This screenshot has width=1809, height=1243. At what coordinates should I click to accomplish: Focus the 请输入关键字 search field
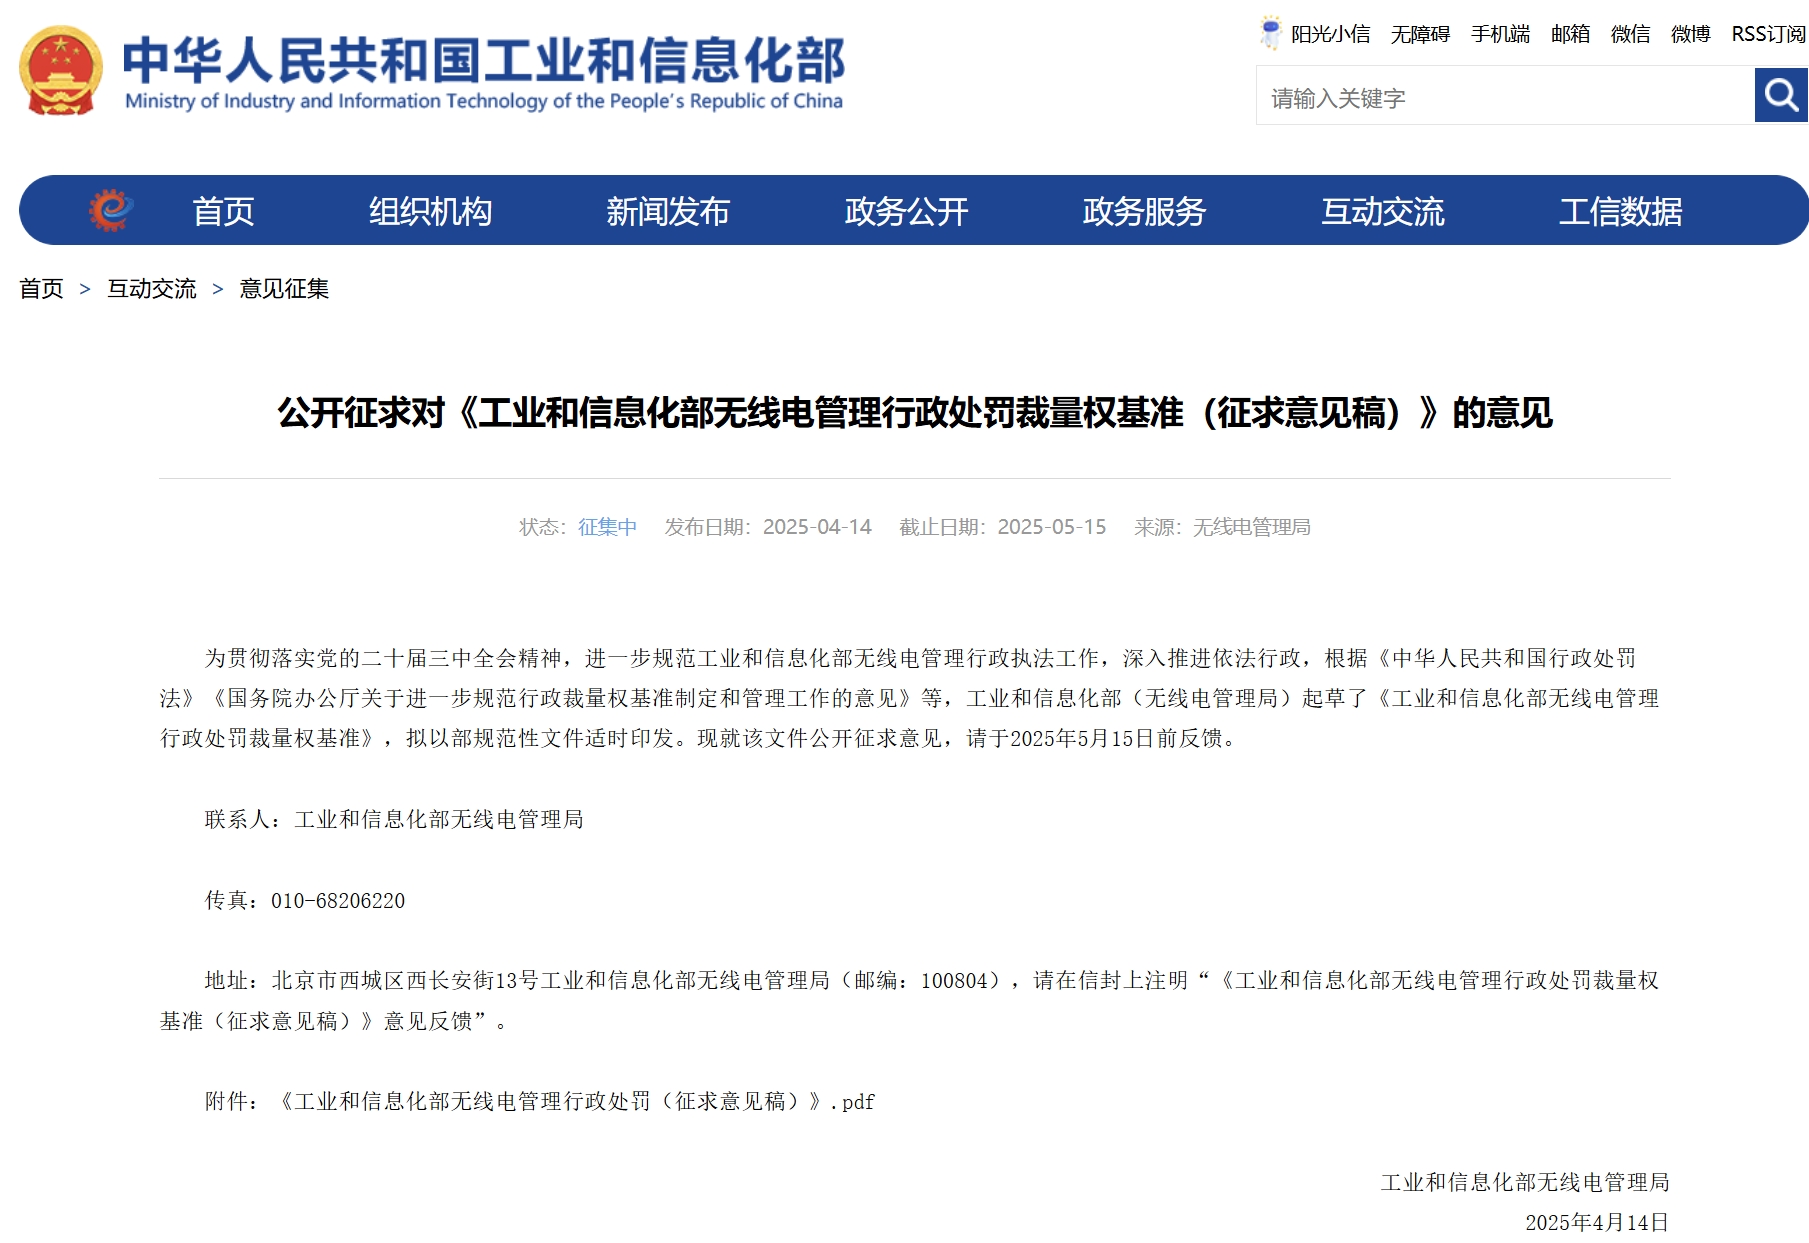(1505, 96)
